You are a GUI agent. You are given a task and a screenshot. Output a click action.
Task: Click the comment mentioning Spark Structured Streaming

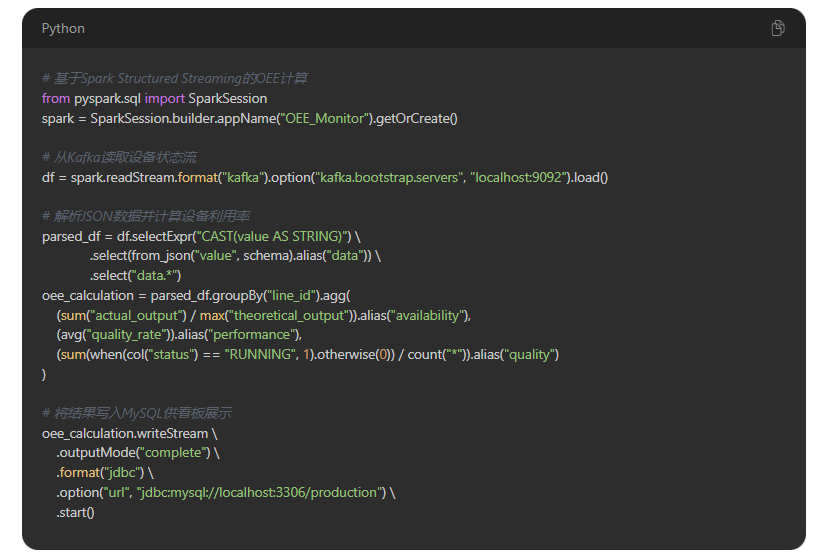pos(175,79)
